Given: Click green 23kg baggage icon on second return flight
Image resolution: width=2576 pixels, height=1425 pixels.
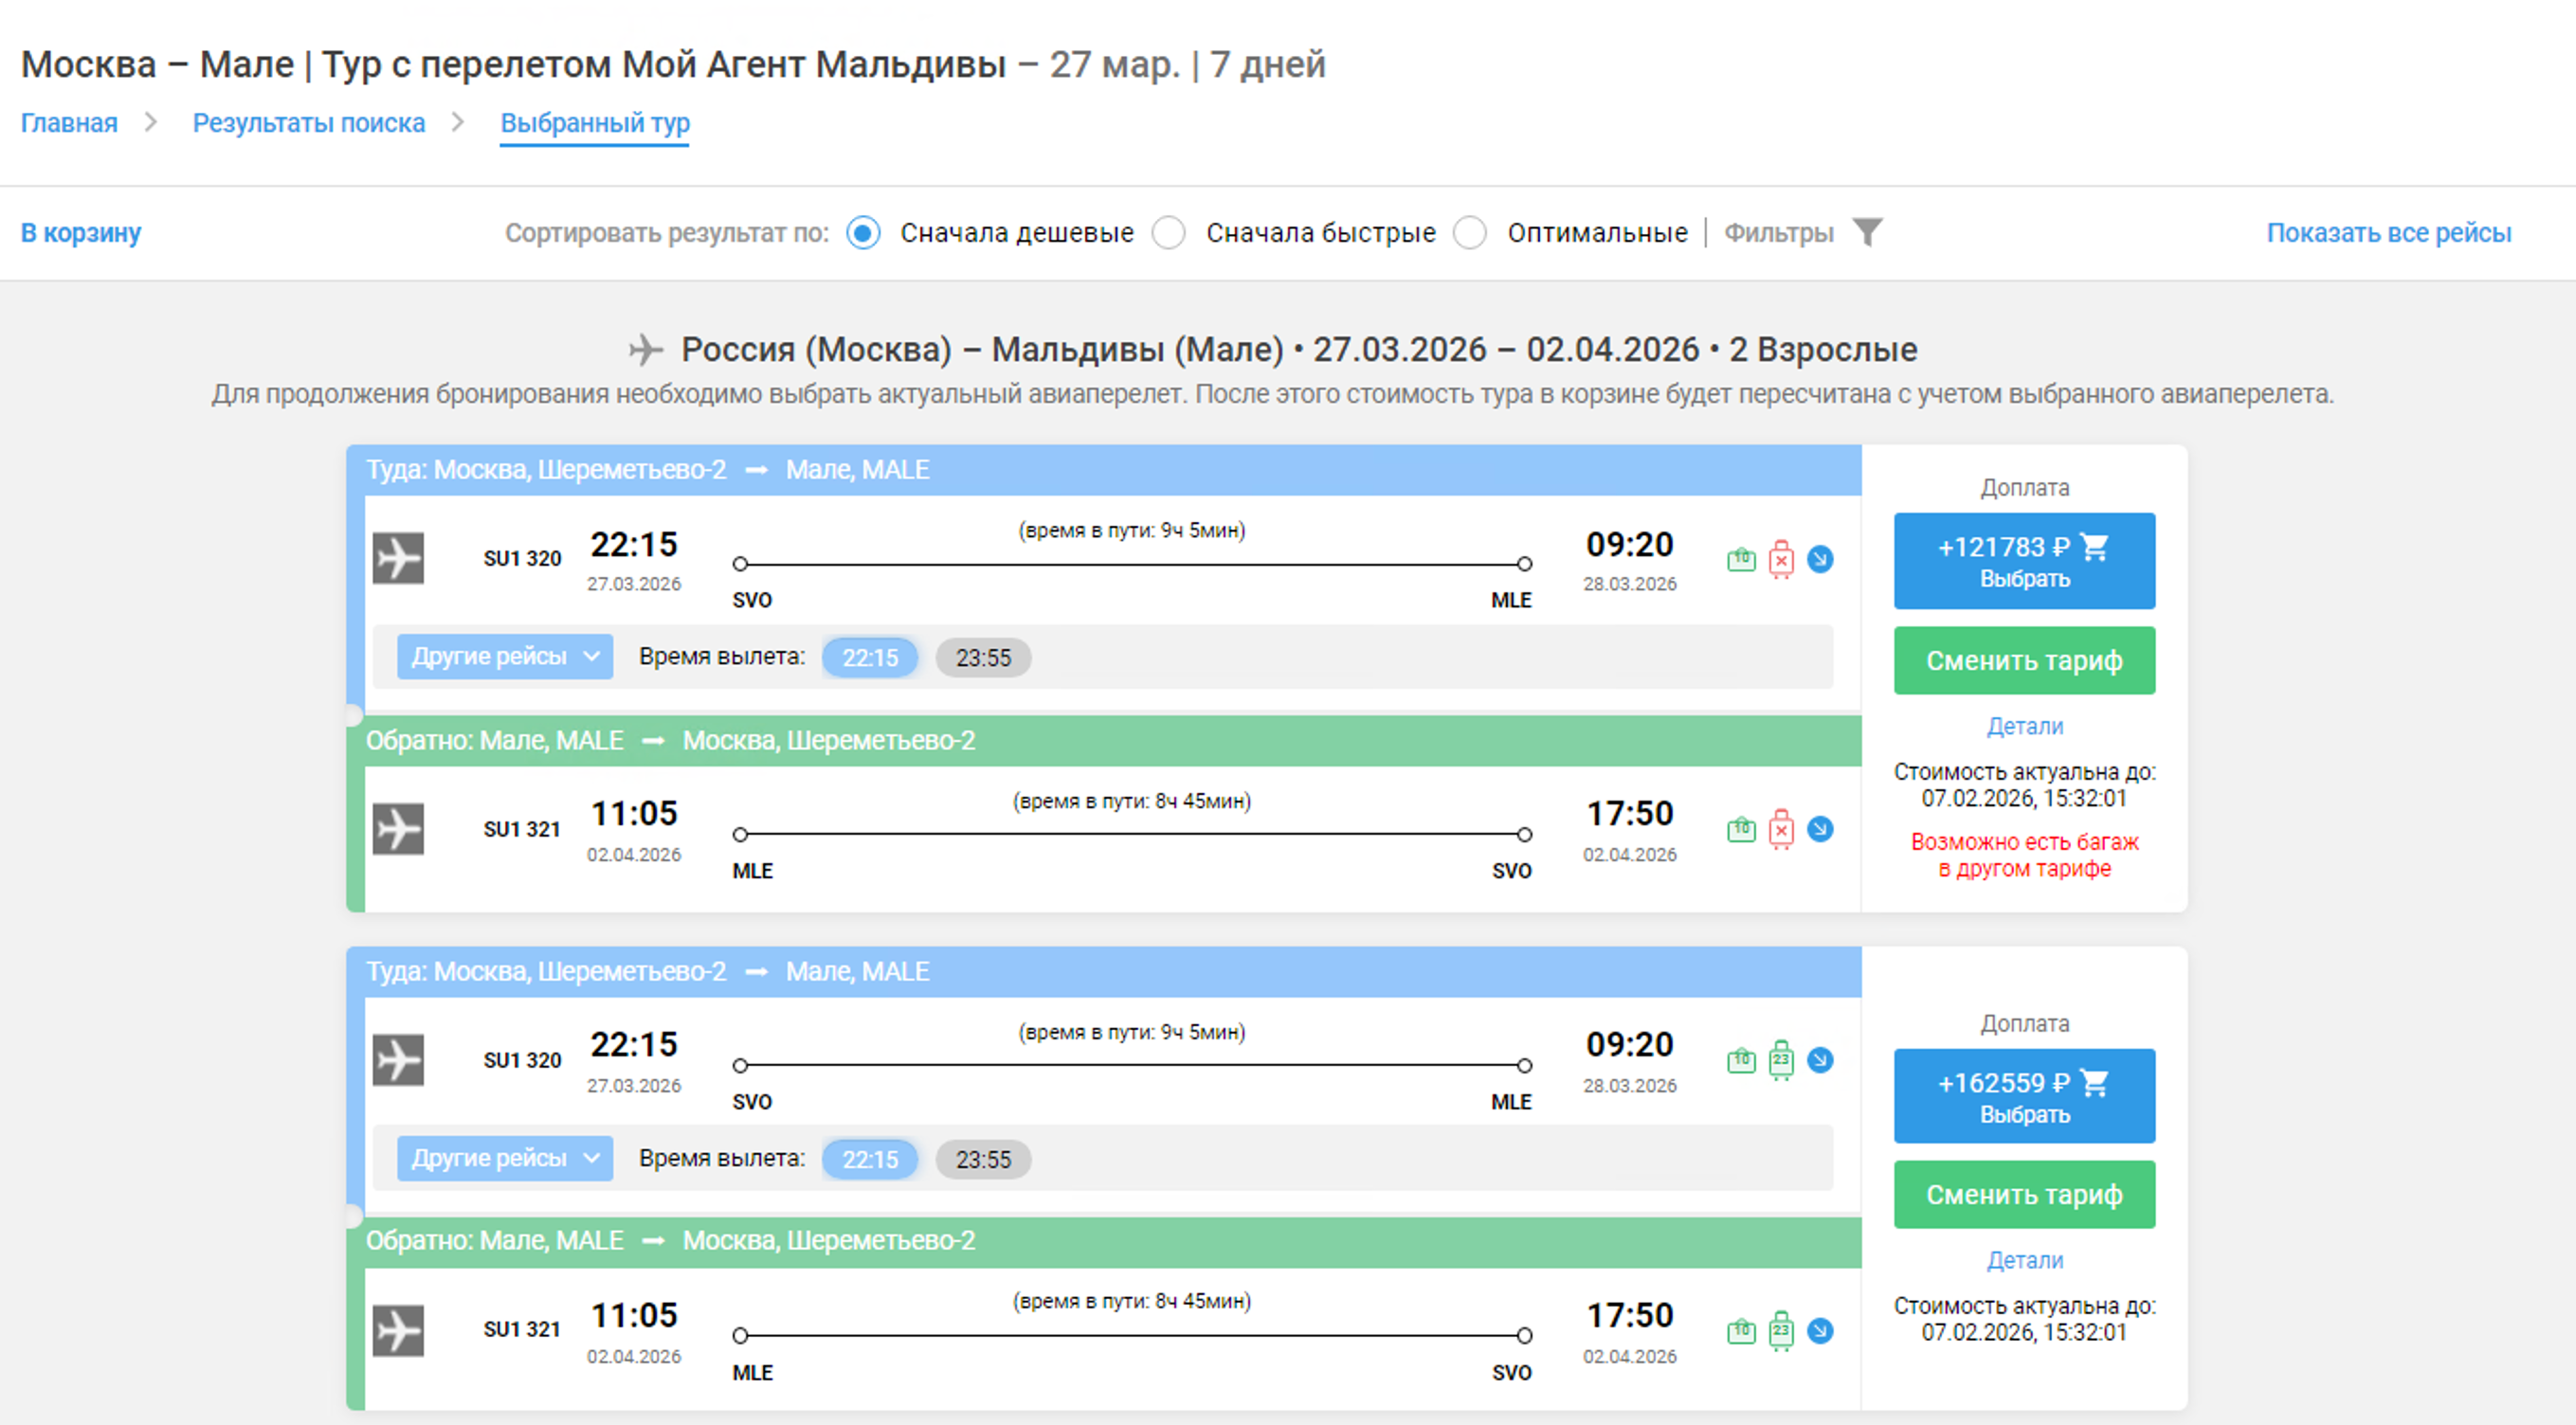Looking at the screenshot, I should point(1781,1331).
